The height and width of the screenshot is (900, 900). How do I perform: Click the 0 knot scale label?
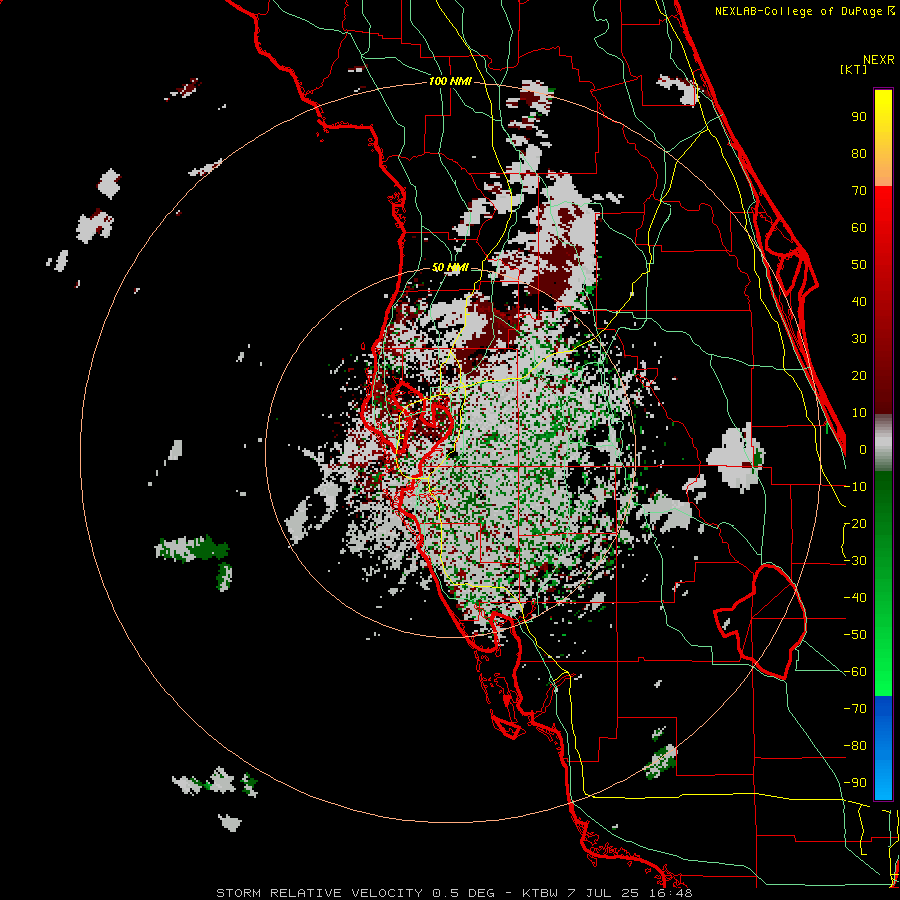tap(863, 449)
